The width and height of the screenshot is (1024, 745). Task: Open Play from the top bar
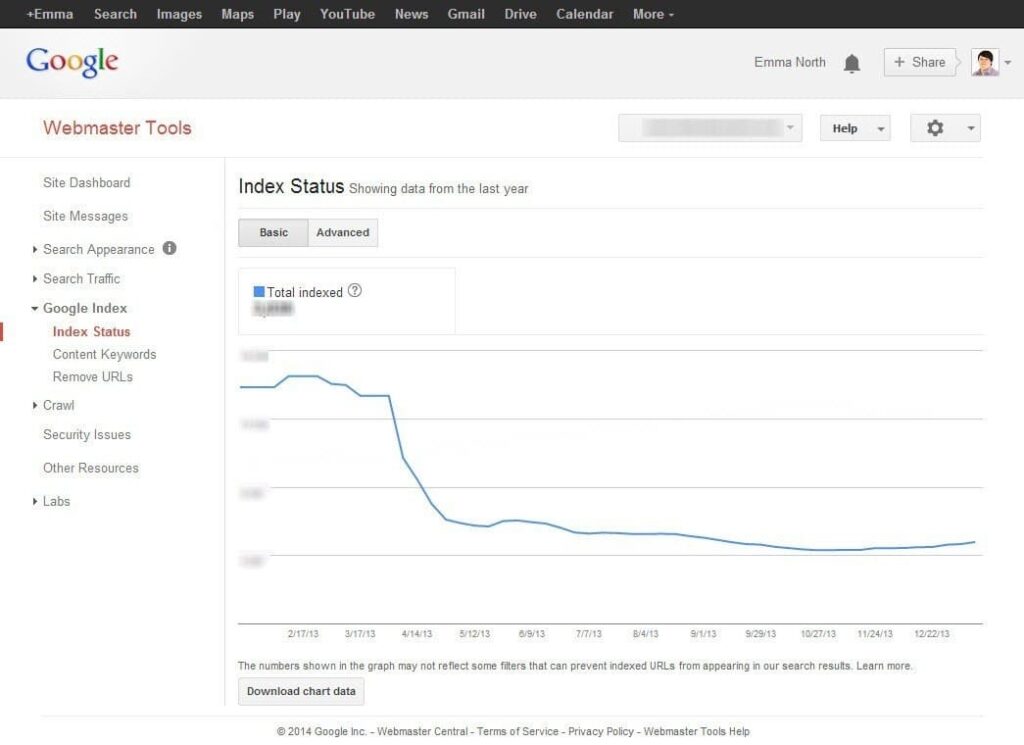point(287,14)
